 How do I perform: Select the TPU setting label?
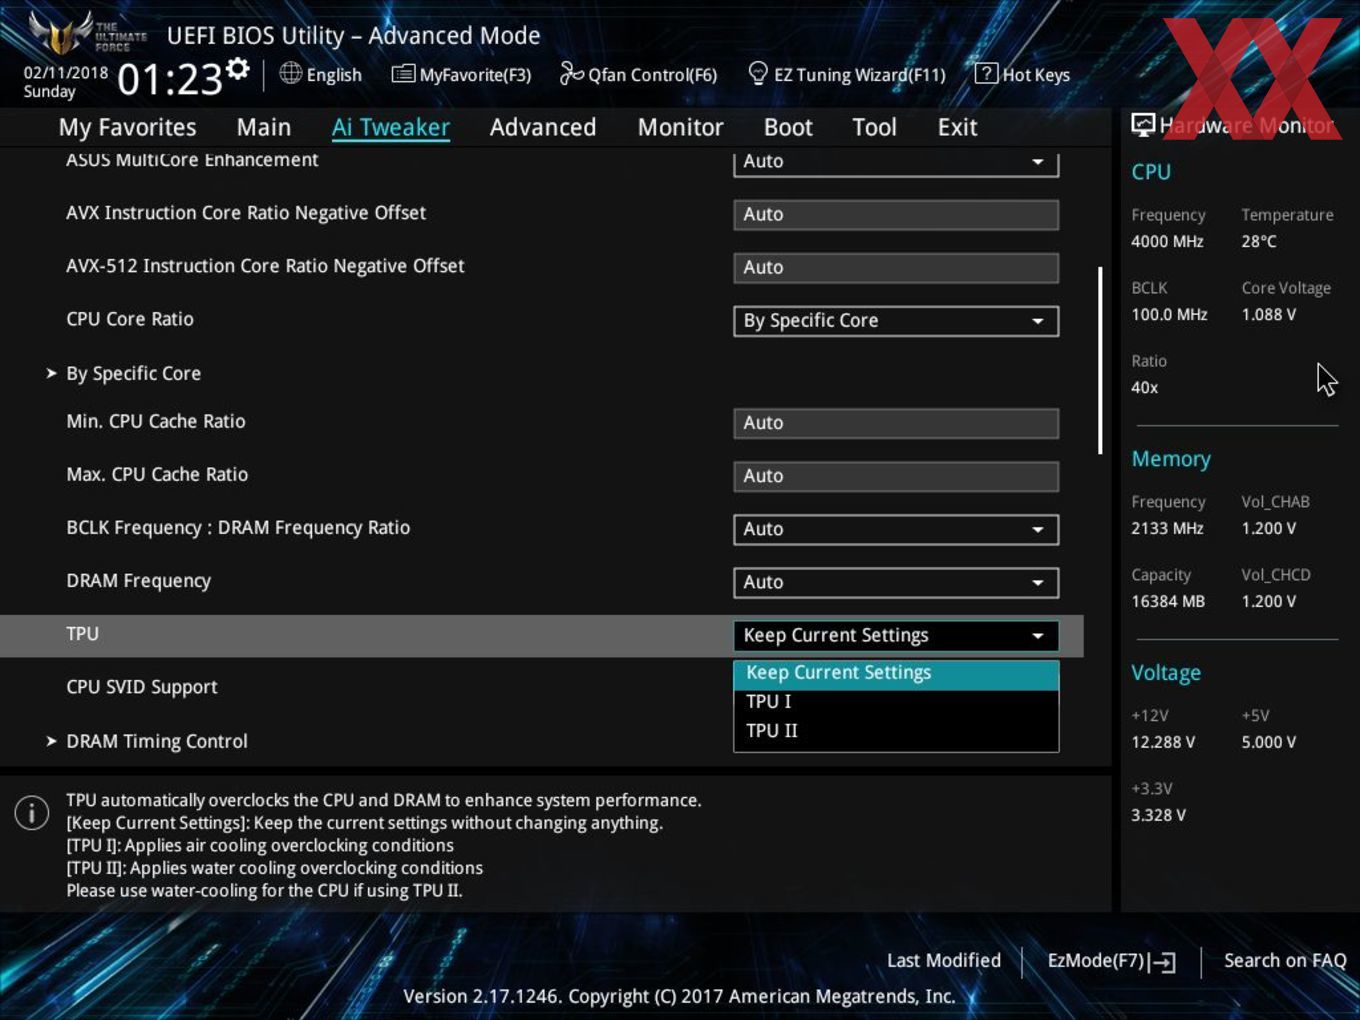tap(82, 634)
